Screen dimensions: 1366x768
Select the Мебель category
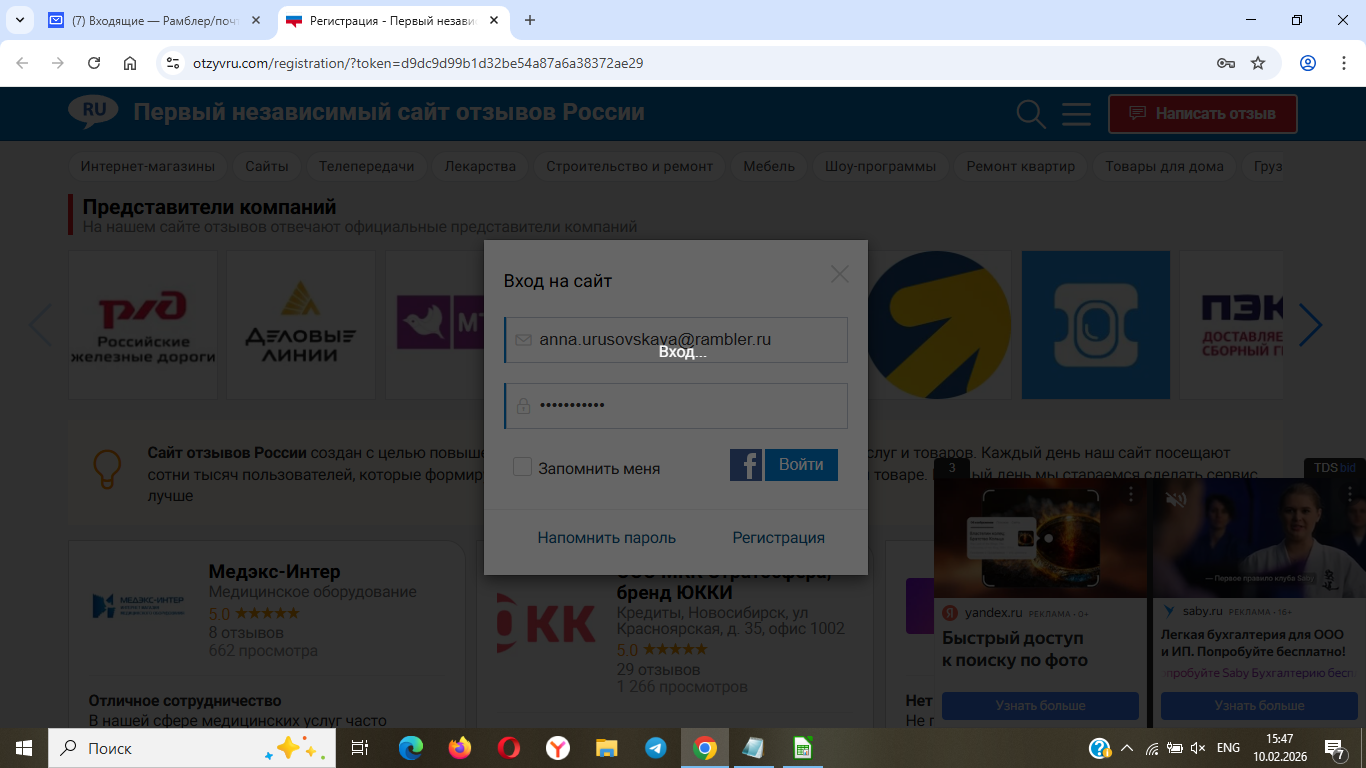pos(769,166)
